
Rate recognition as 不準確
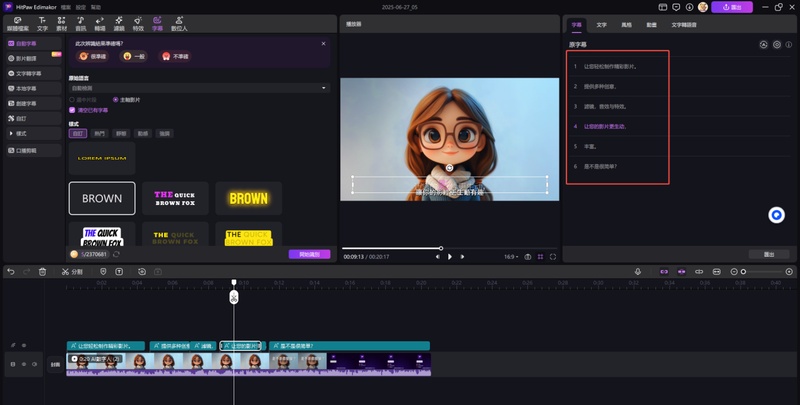pyautogui.click(x=175, y=56)
